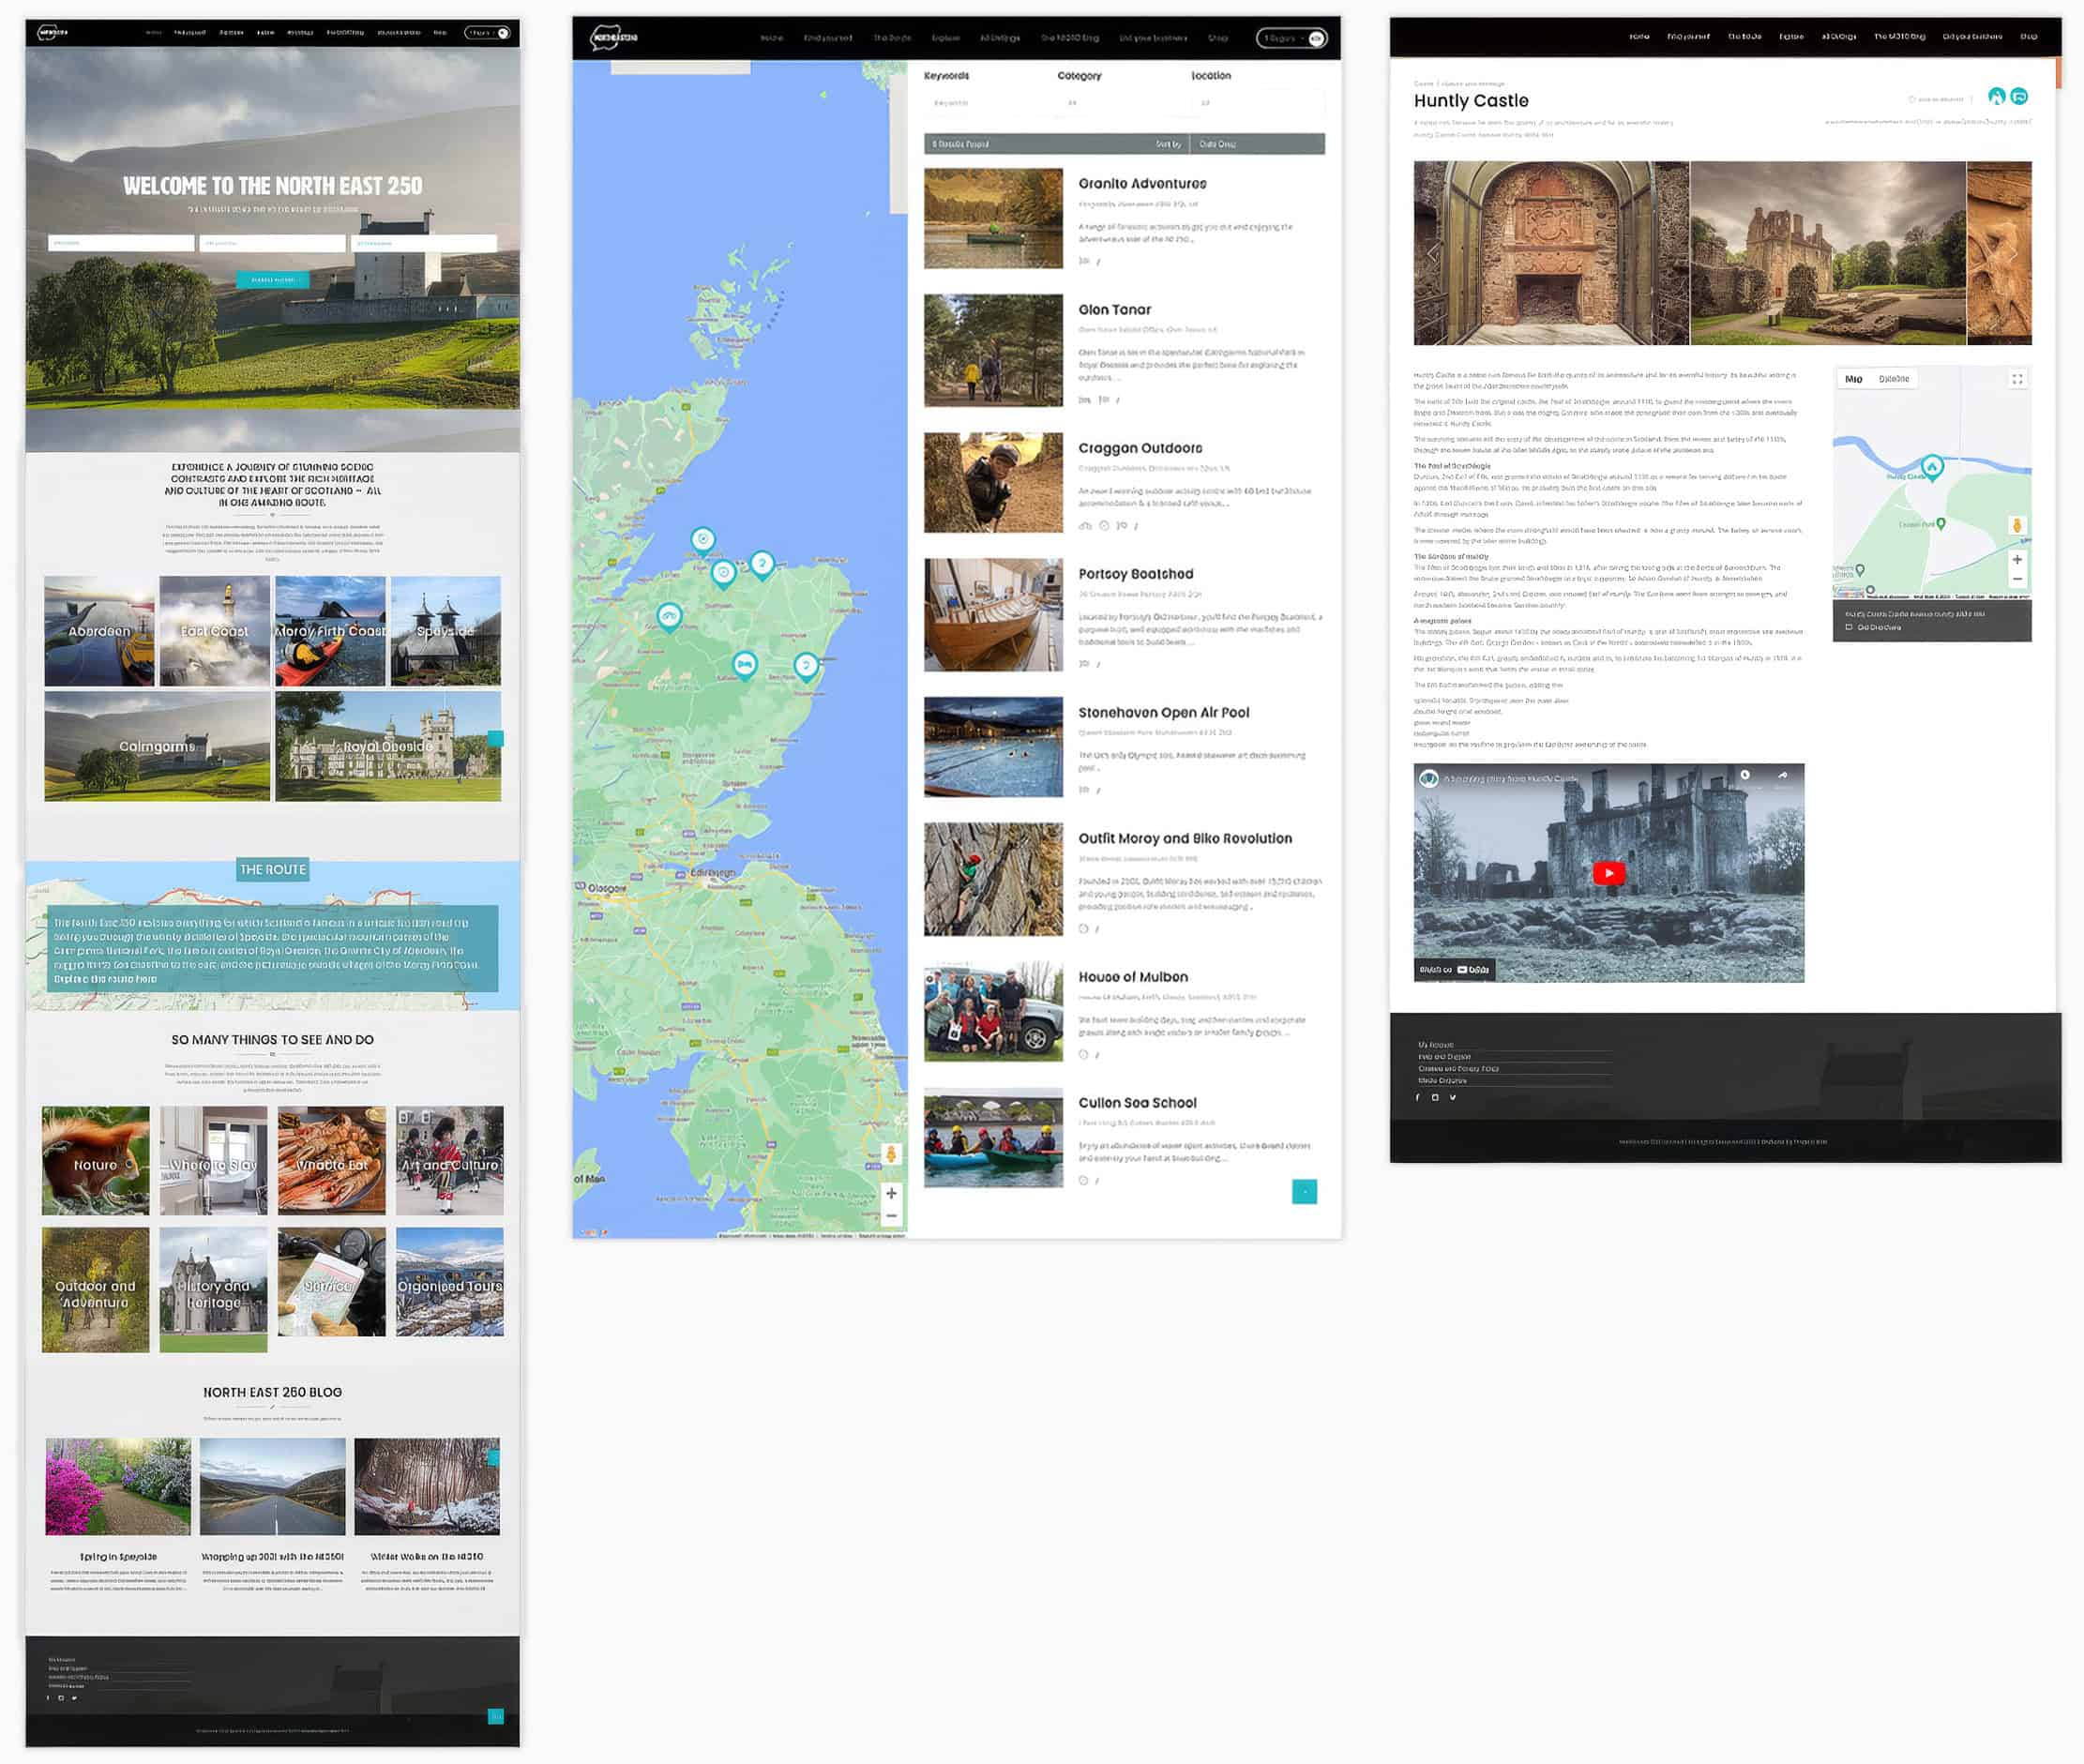Click 'Explore the route here' link on home page
This screenshot has height=1764, width=2084.
pos(105,979)
